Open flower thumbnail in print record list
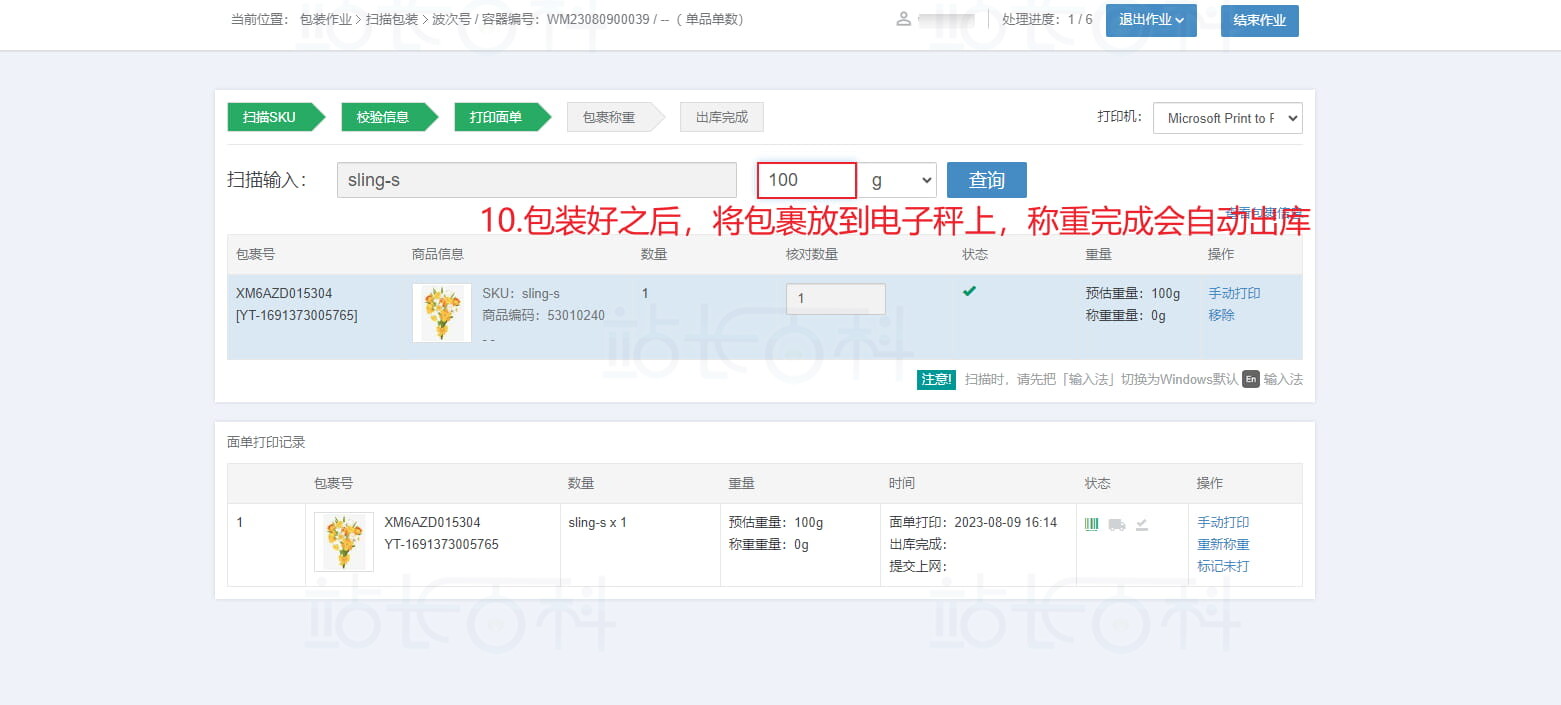1561x705 pixels. [343, 542]
